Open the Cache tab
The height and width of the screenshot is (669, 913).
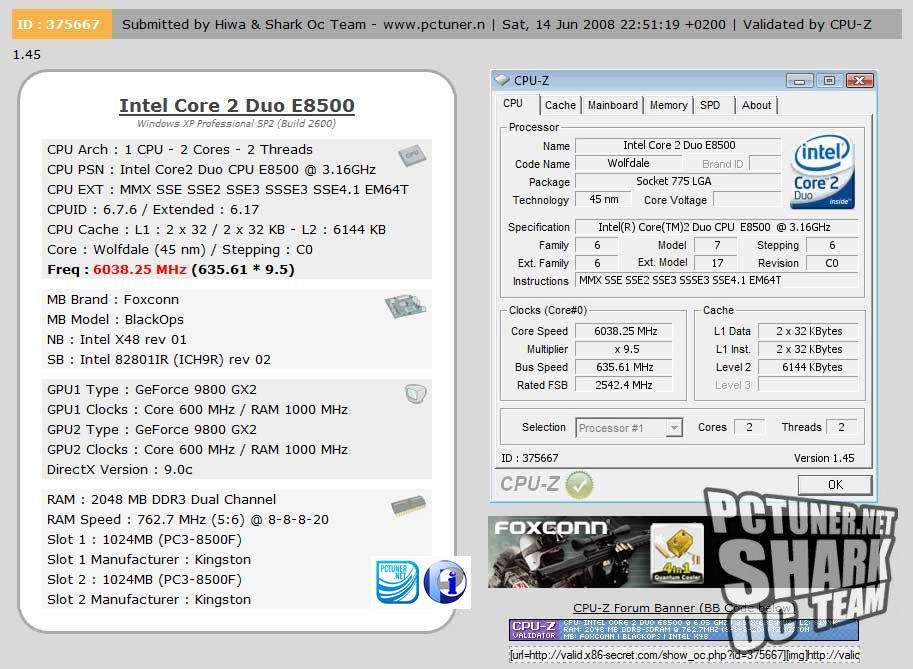click(x=560, y=105)
